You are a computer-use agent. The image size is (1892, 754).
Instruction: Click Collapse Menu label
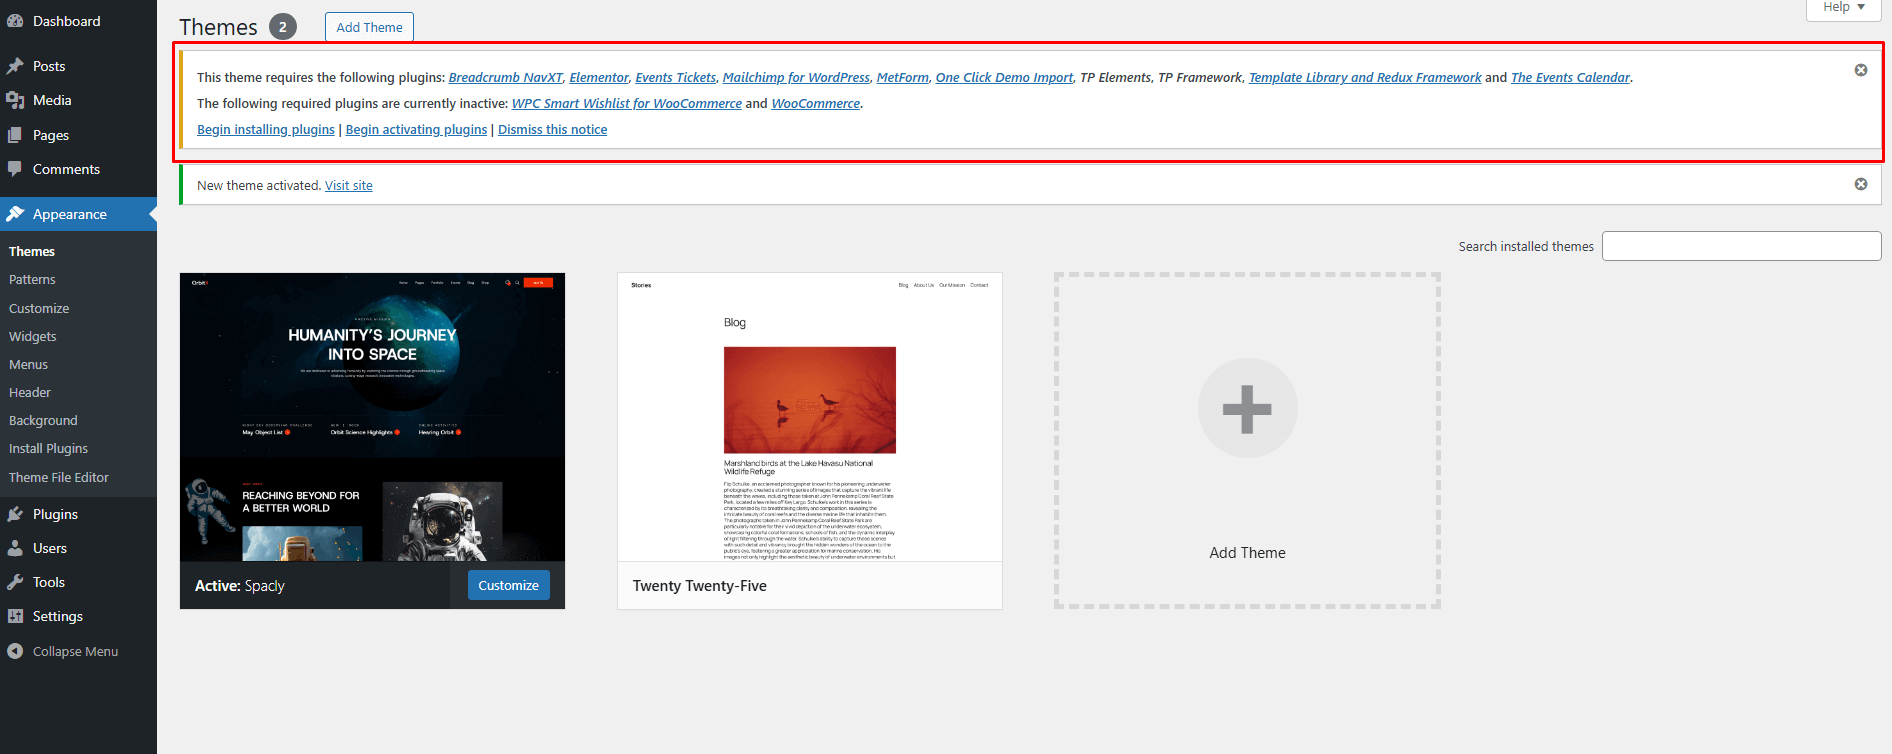tap(75, 651)
